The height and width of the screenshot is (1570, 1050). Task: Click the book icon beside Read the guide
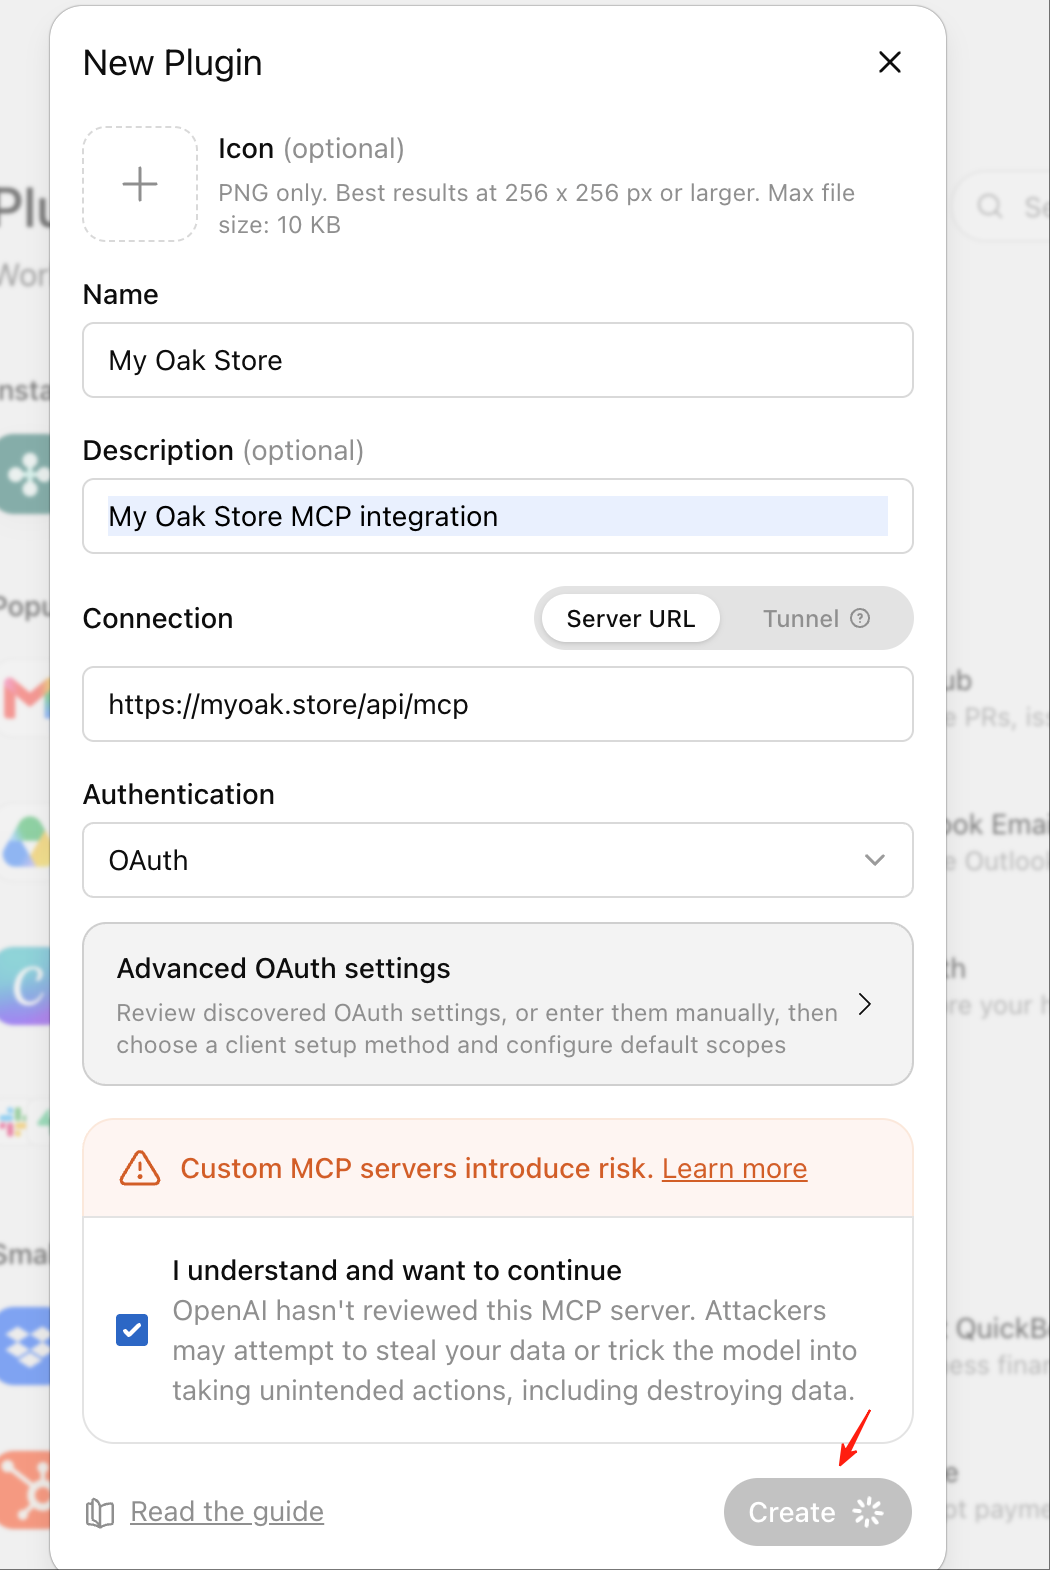pos(100,1513)
